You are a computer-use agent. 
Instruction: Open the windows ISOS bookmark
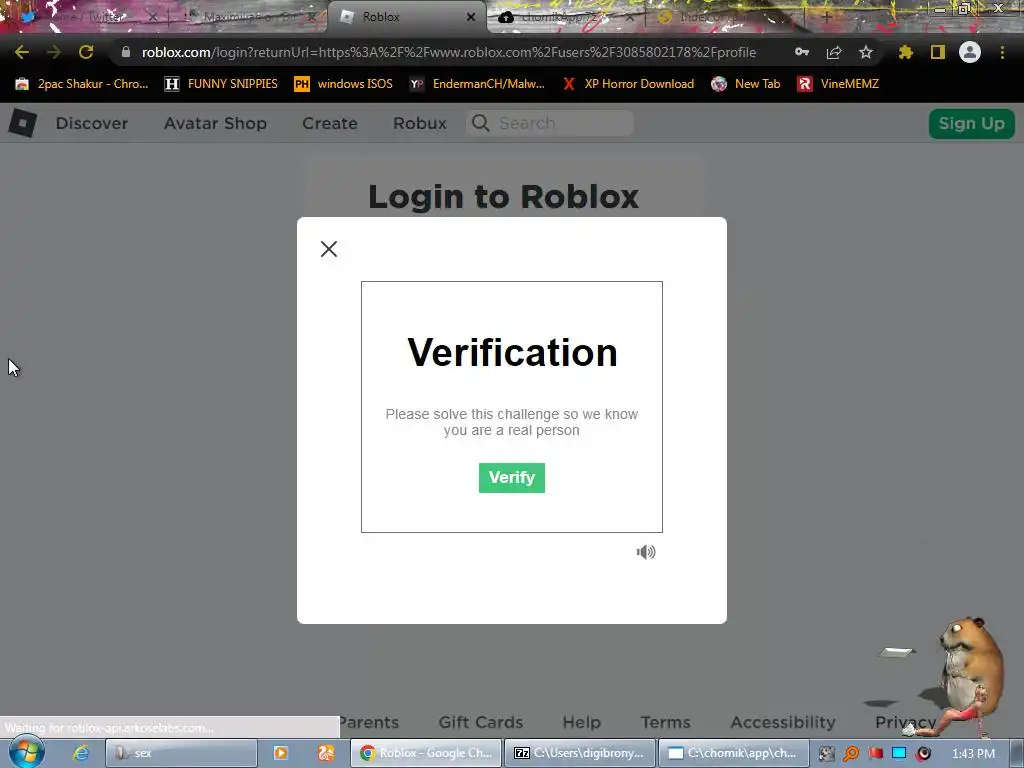[x=344, y=84]
